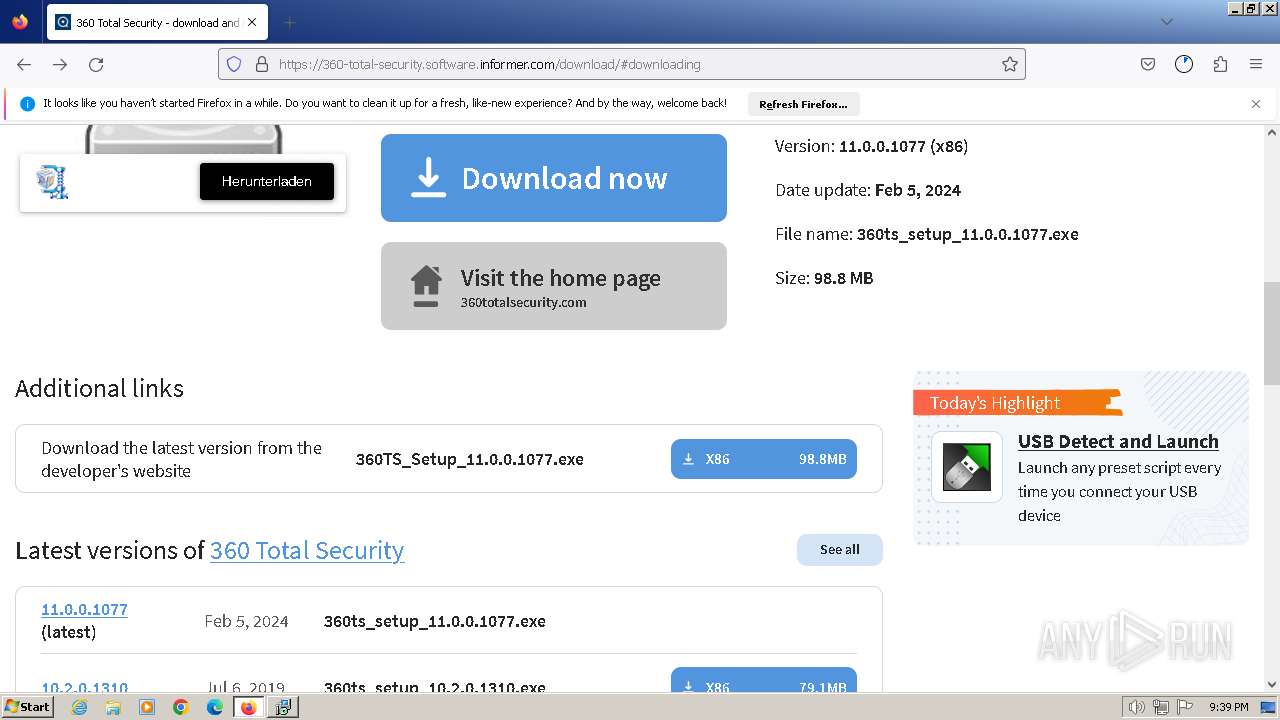Open the Extensions puzzle icon

pos(1220,64)
